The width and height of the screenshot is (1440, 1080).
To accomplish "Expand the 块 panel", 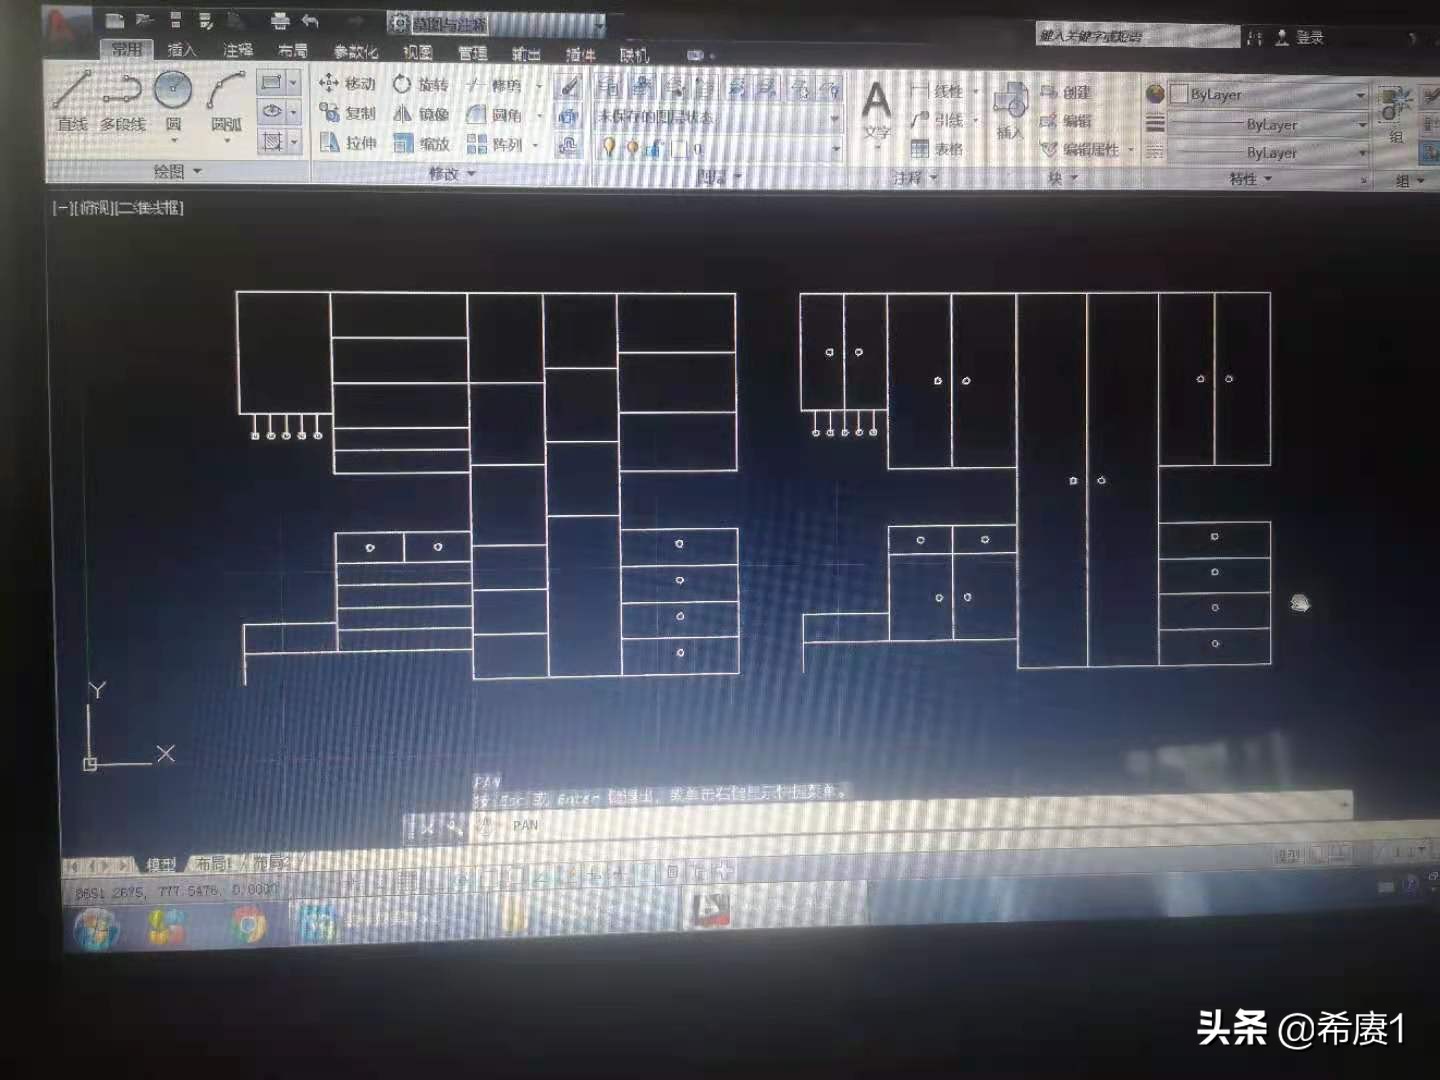I will [1062, 179].
